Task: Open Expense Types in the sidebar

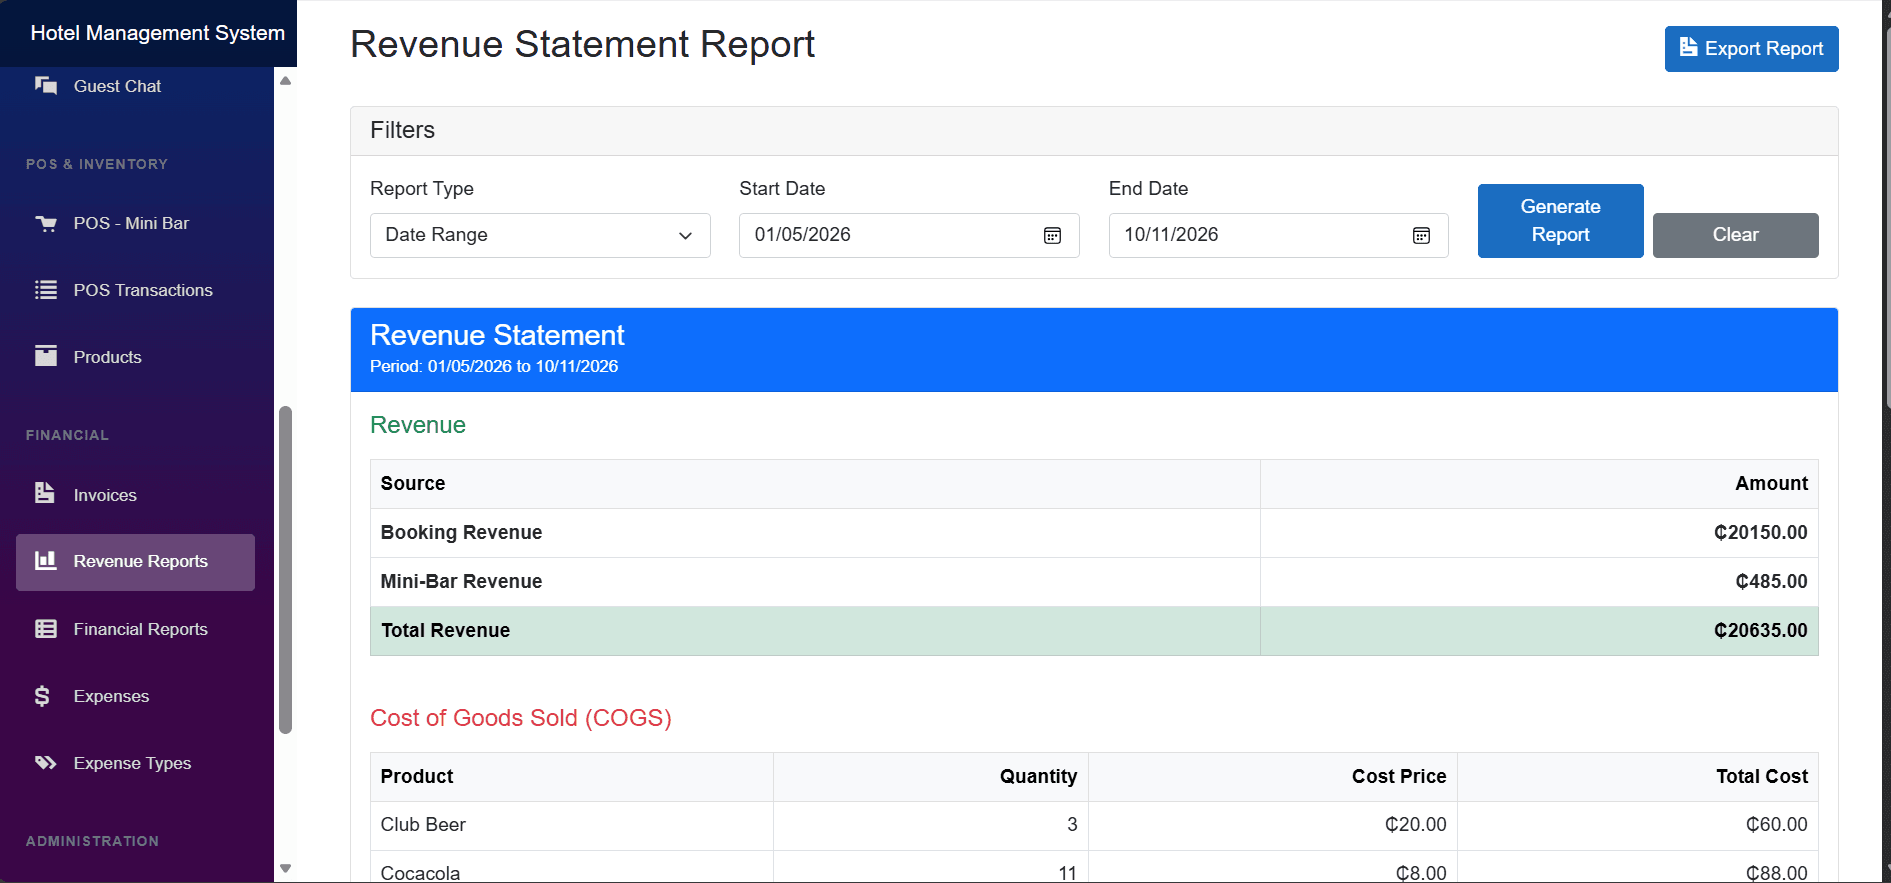Action: point(136,763)
